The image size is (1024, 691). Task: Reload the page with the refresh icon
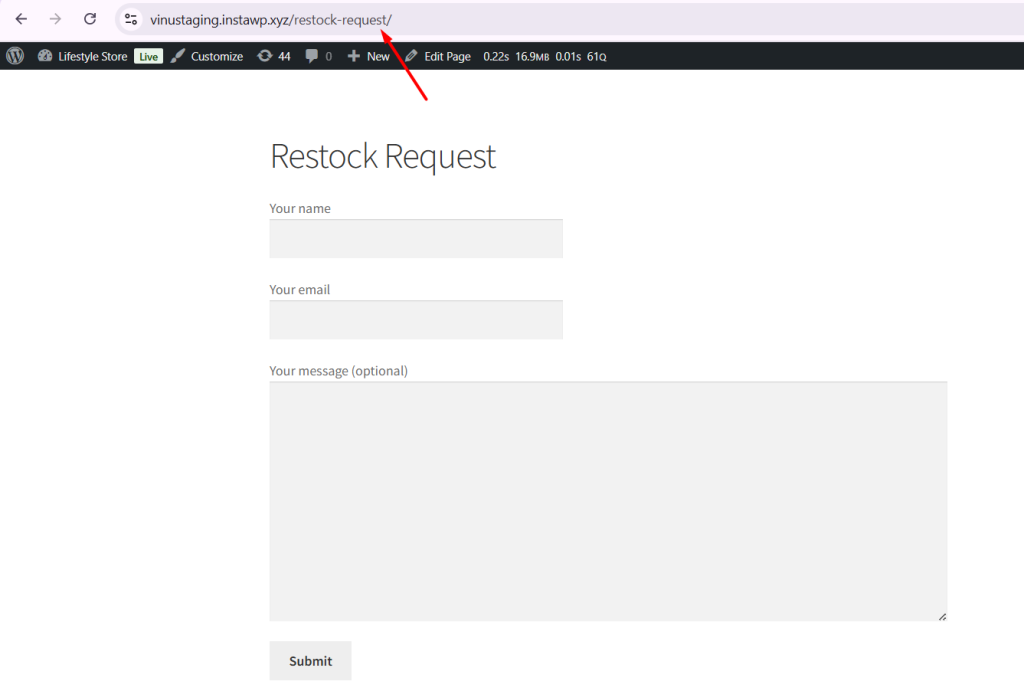(x=89, y=18)
